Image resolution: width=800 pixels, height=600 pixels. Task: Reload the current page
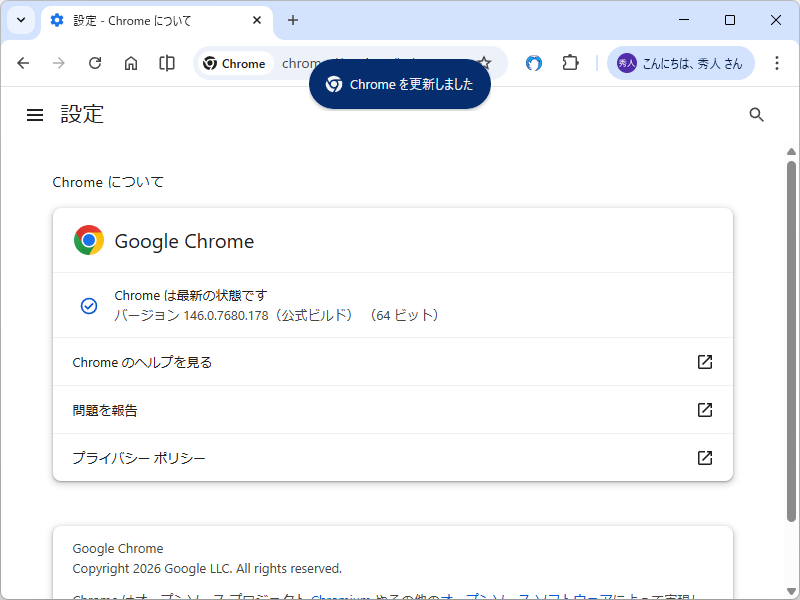click(95, 62)
